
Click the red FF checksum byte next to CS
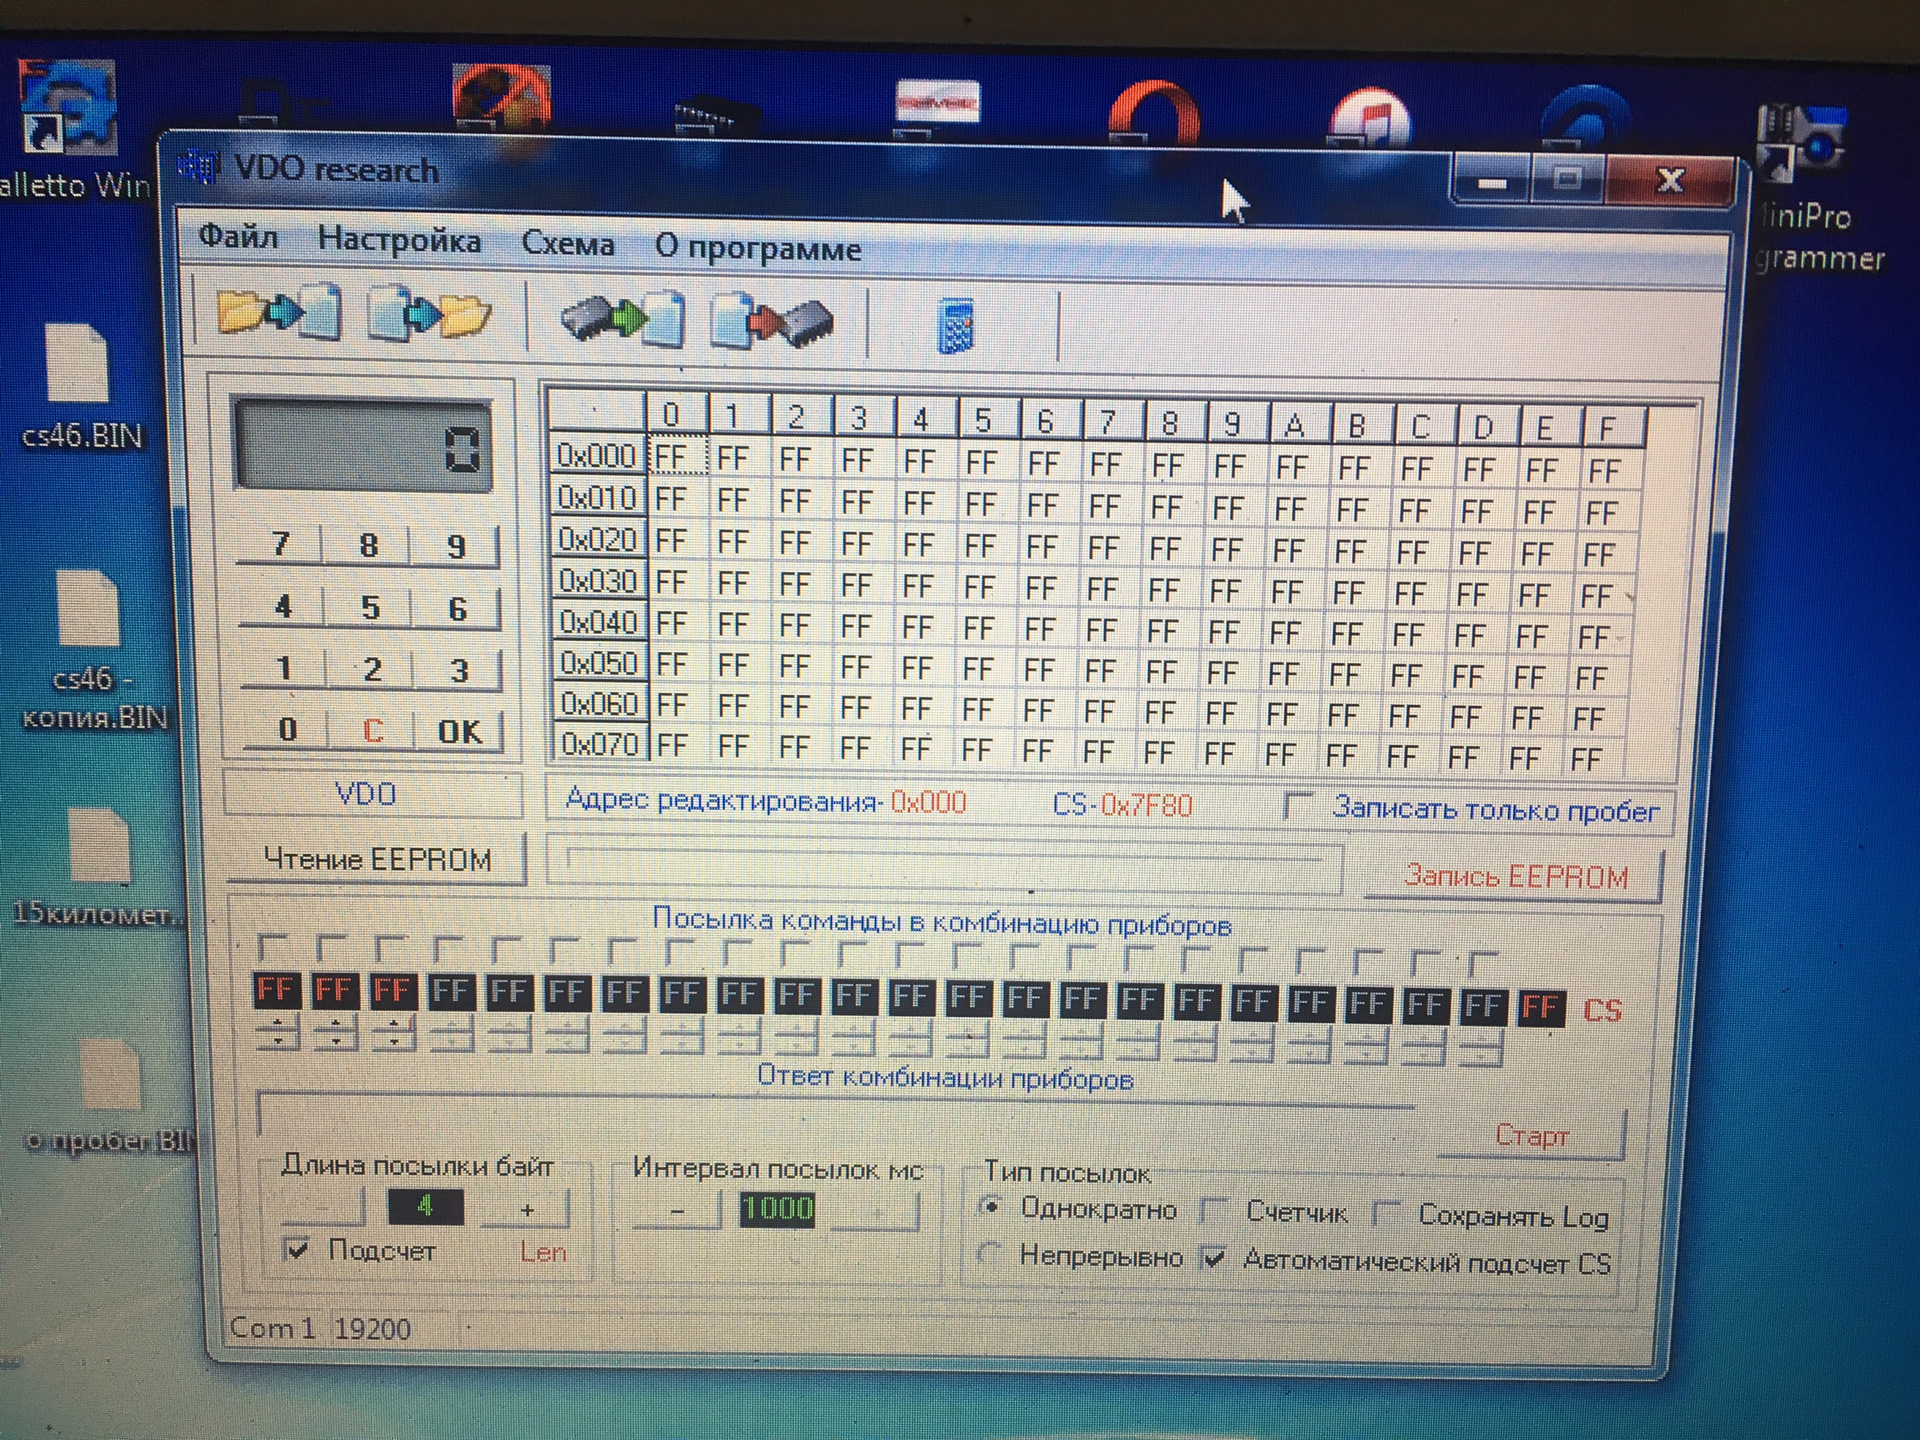[1540, 1007]
